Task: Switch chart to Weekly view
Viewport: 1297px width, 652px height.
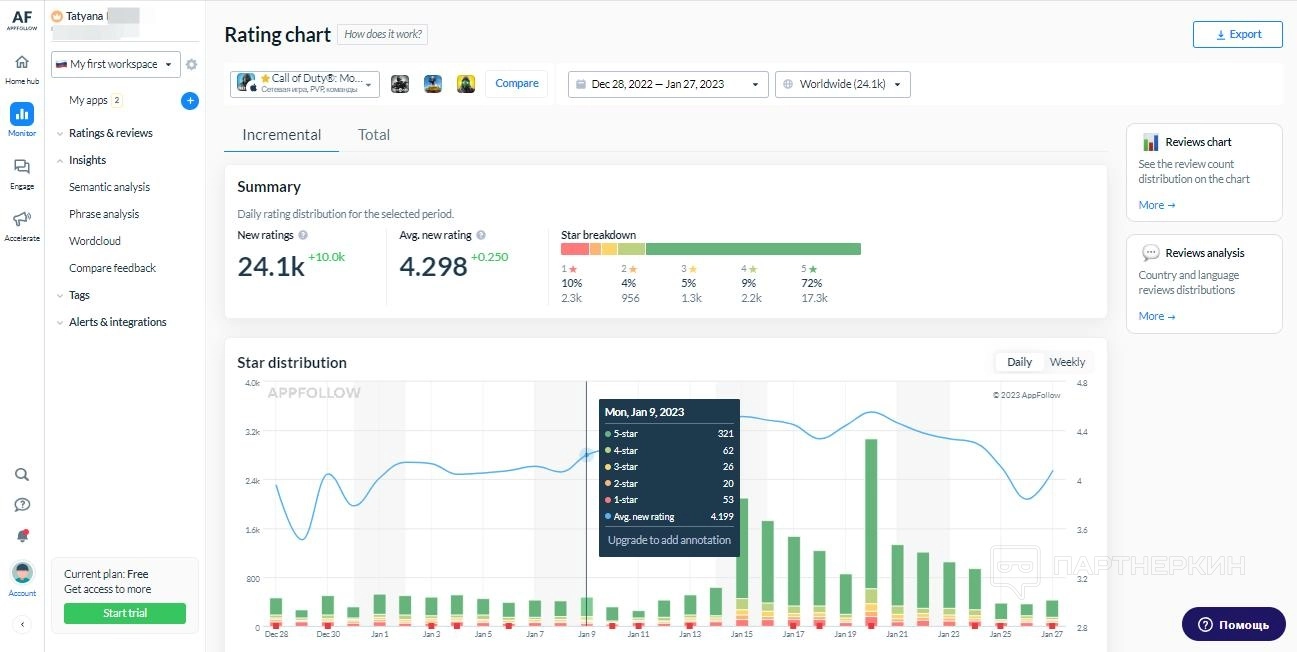Action: [x=1067, y=362]
